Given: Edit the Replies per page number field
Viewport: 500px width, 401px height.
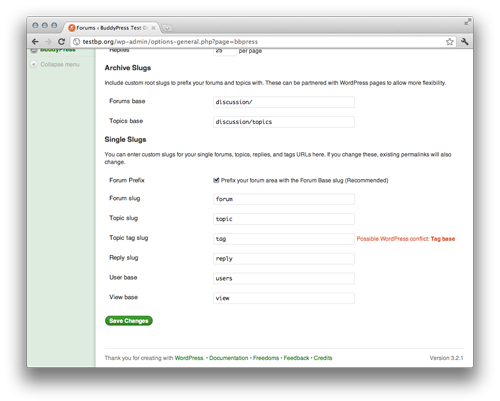Looking at the screenshot, I should (x=225, y=51).
